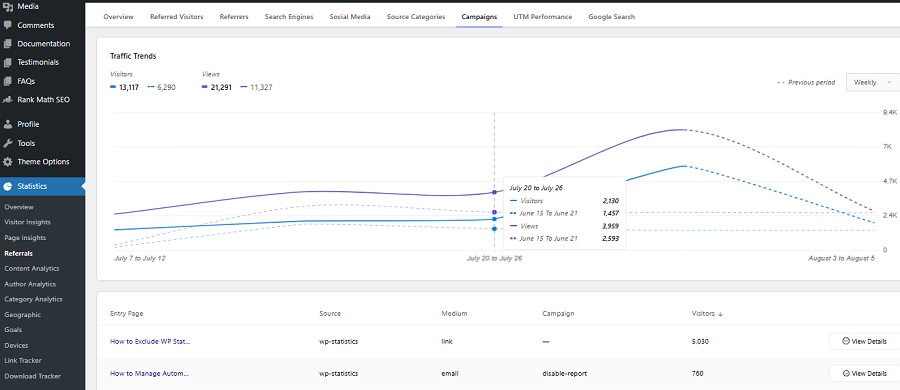Click the Traffic Trends heading
Image resolution: width=900 pixels, height=390 pixels.
133,56
